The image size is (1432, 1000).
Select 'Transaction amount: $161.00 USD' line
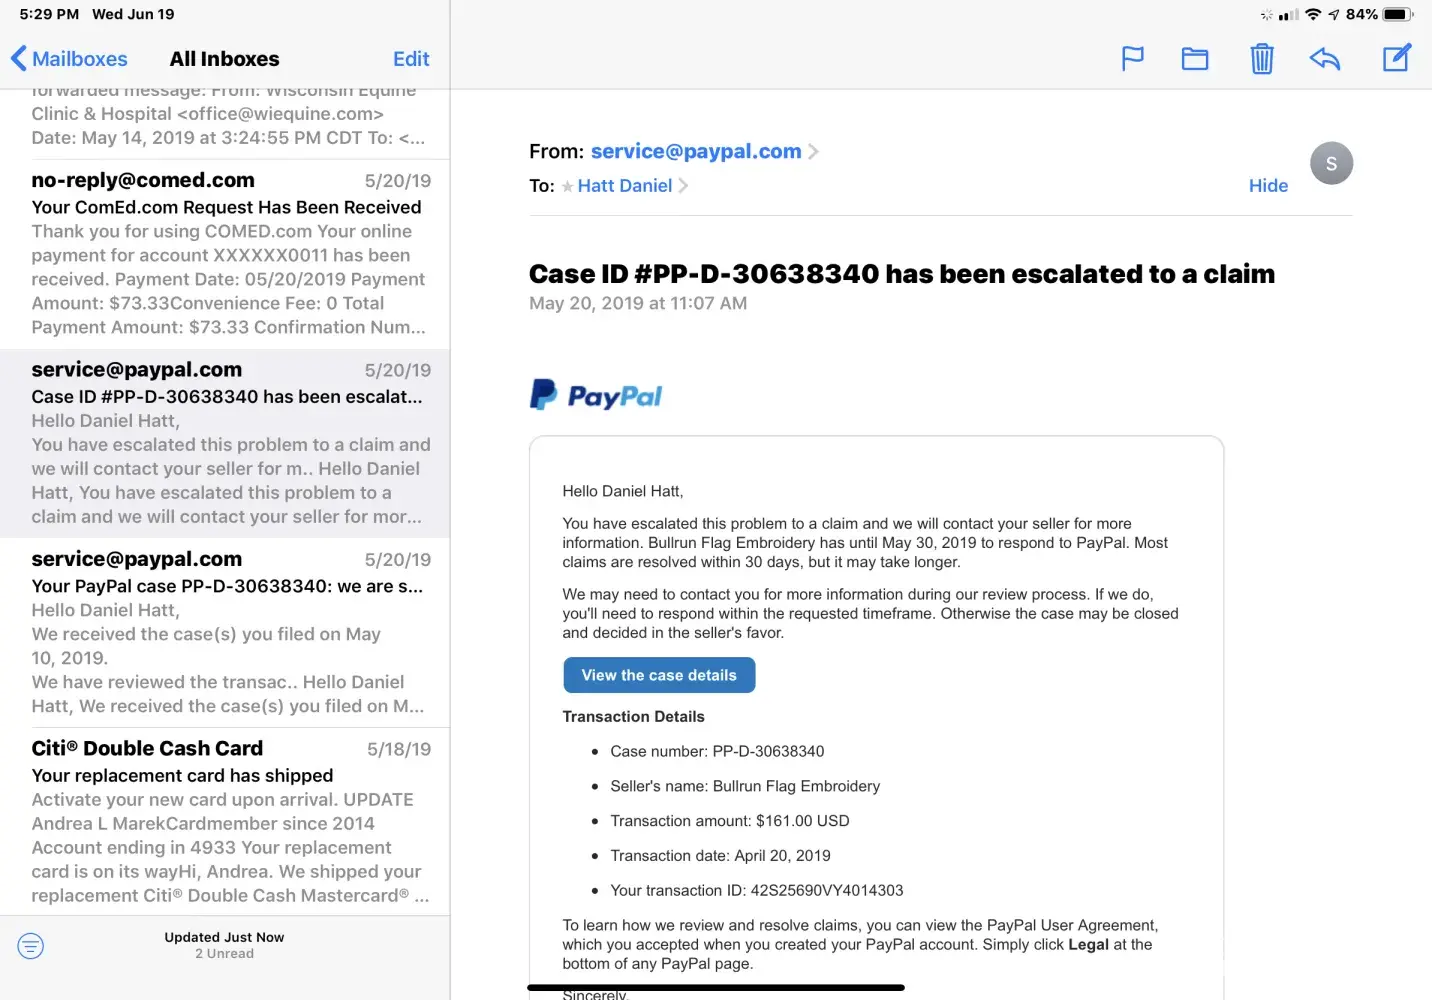(730, 821)
